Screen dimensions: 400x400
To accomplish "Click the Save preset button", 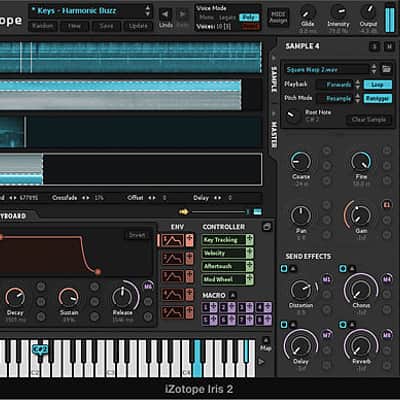I will (x=106, y=26).
